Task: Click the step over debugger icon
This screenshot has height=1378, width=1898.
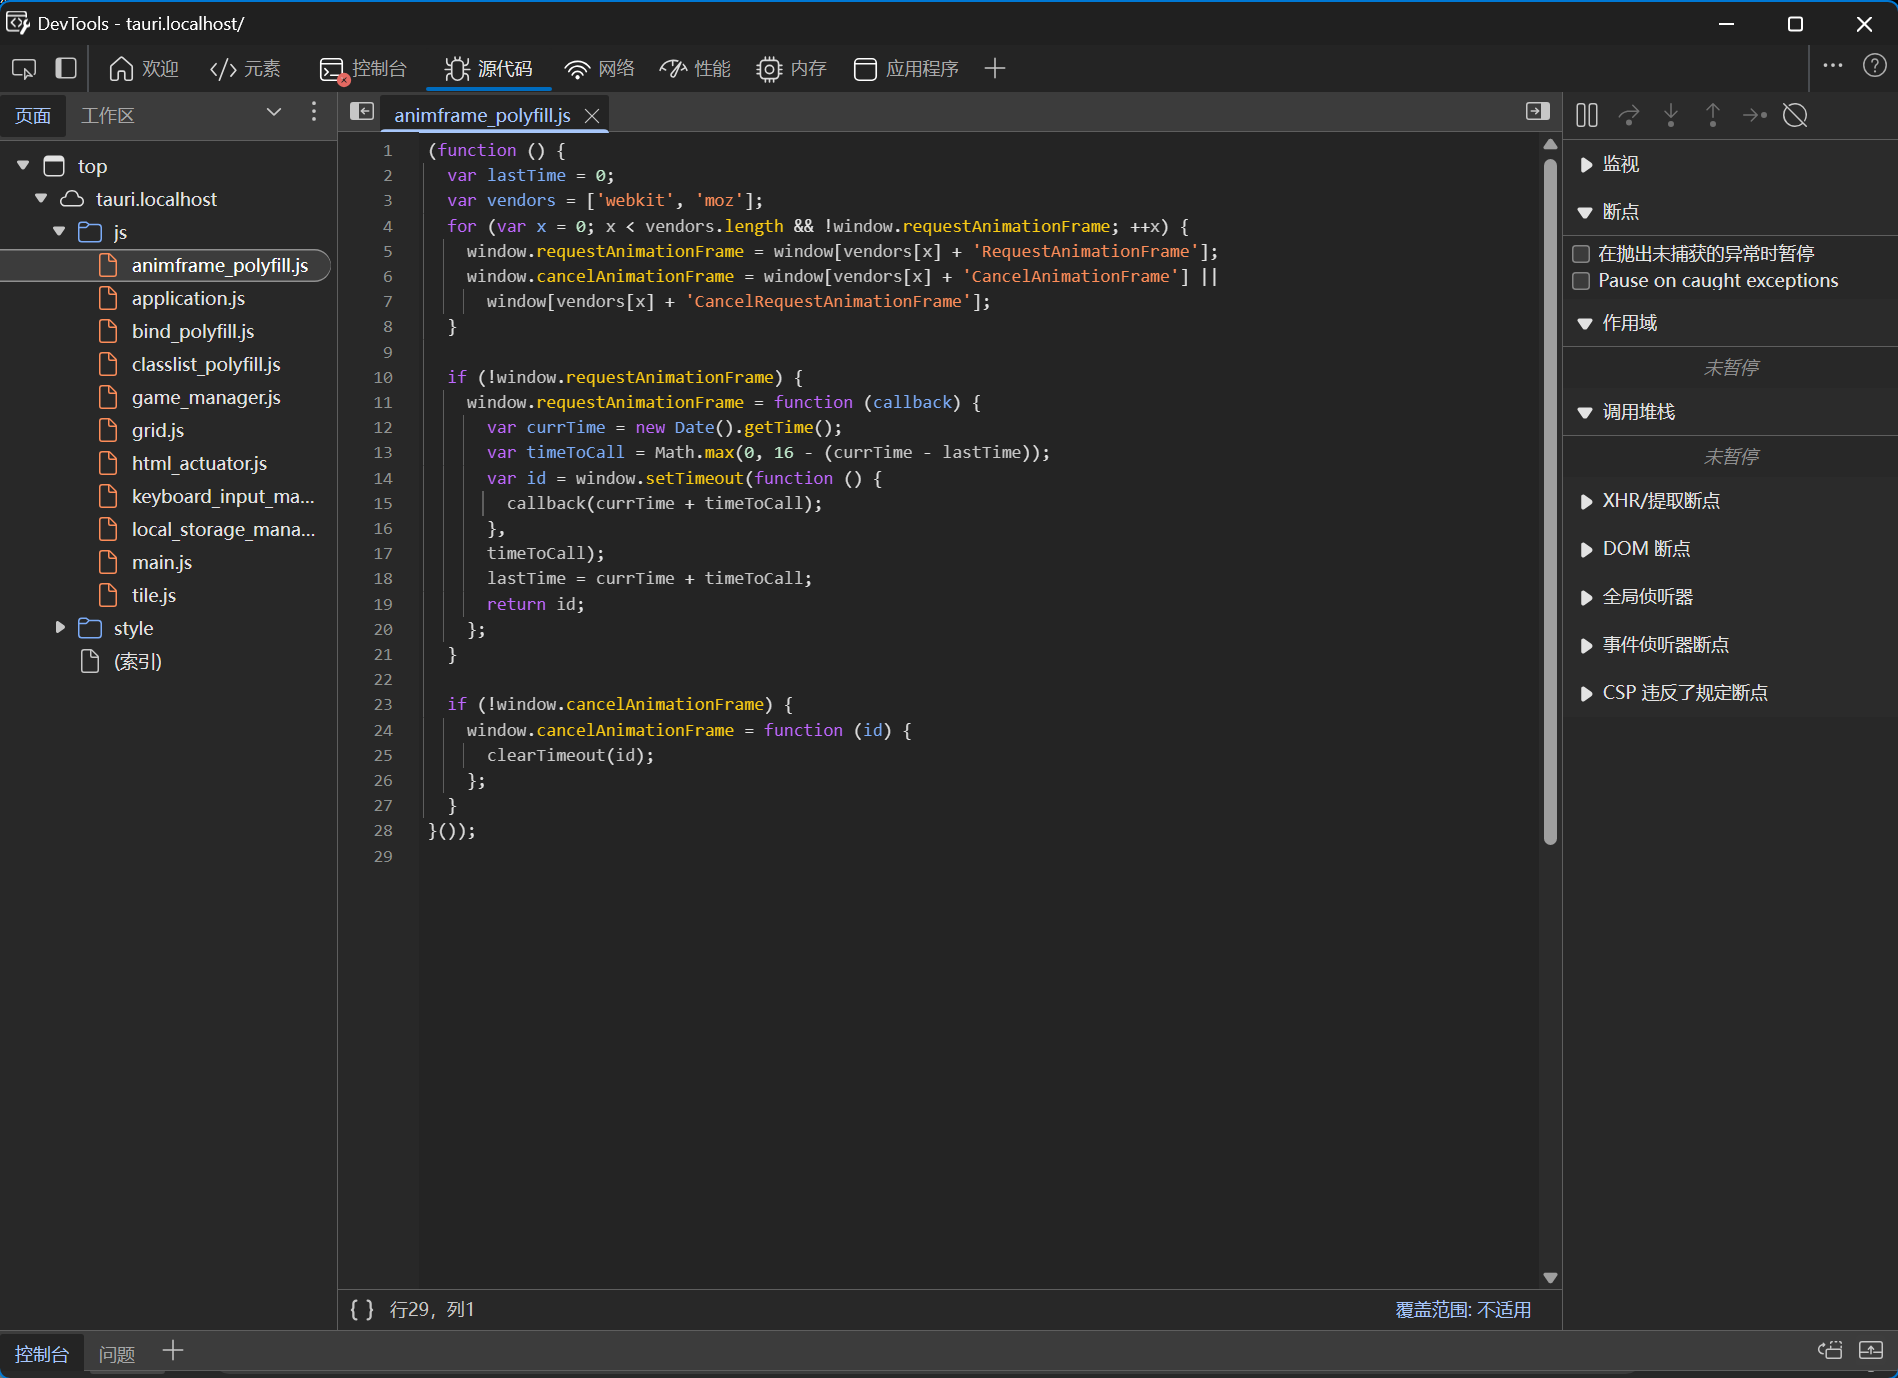Action: pyautogui.click(x=1629, y=115)
